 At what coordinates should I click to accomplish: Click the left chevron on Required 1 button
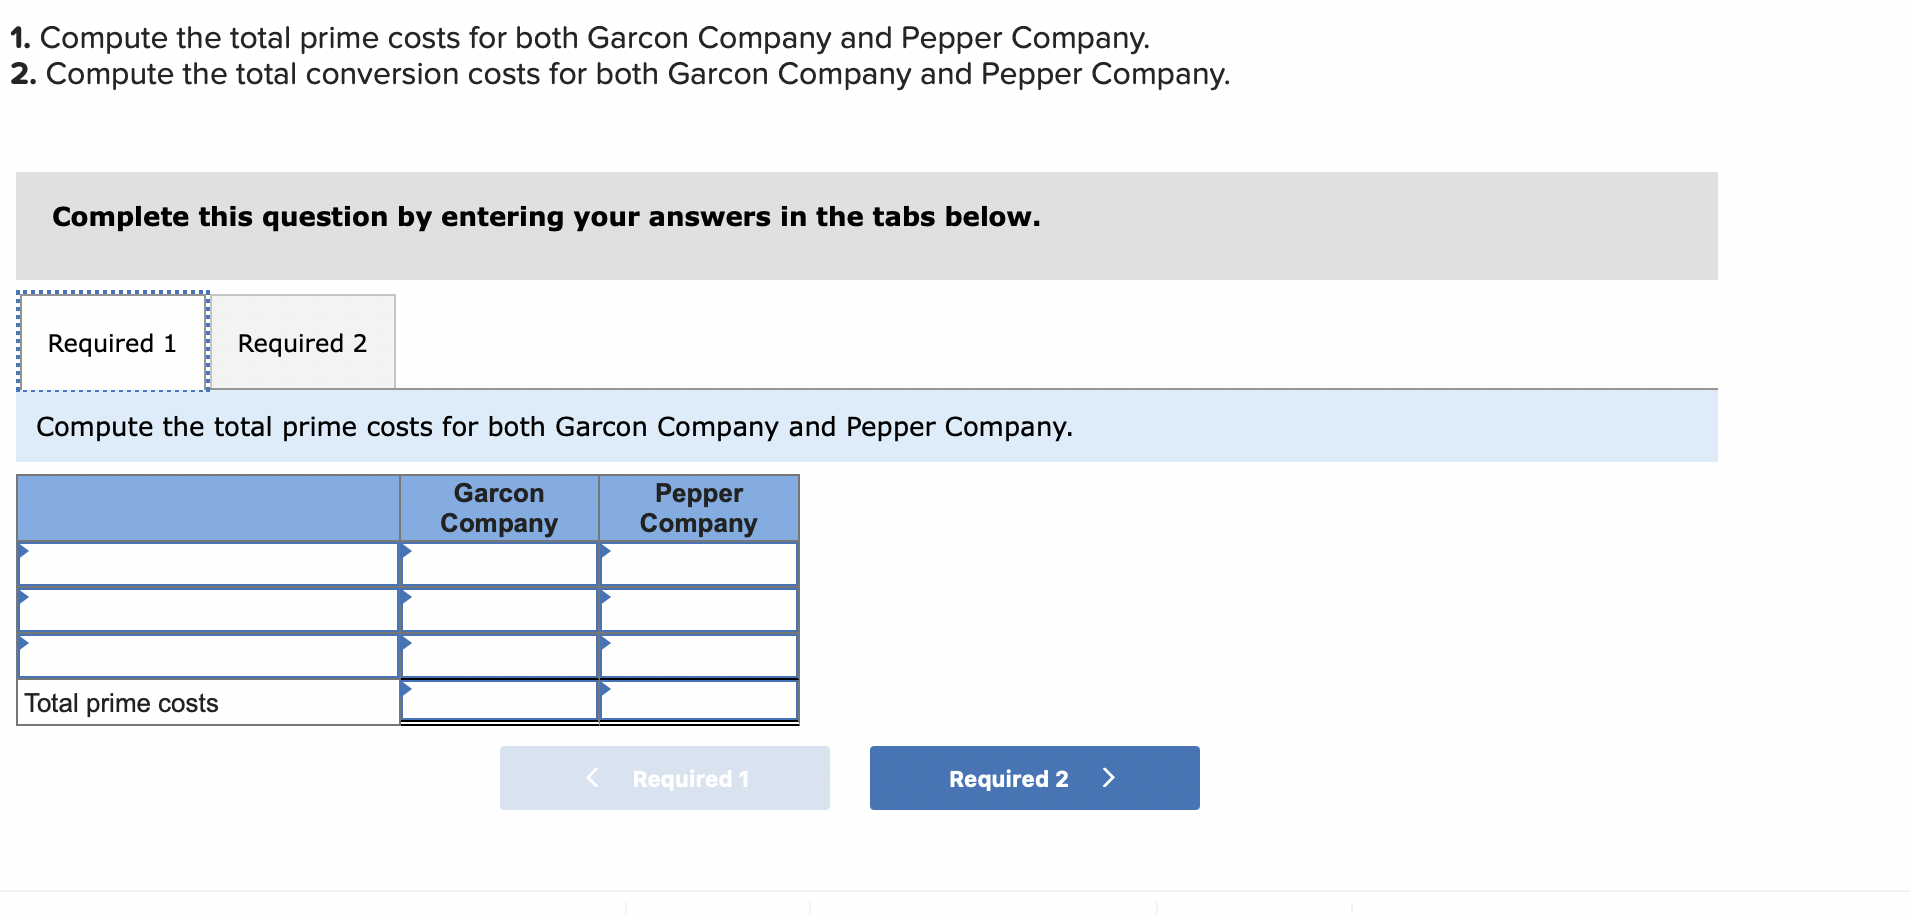(591, 777)
